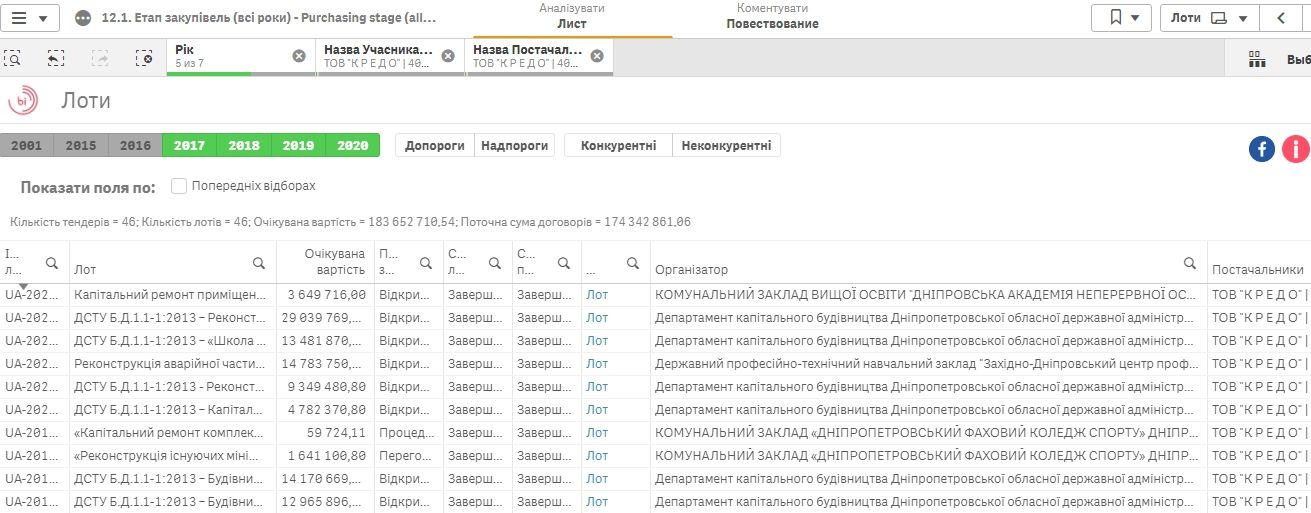Open the Facebook share icon
Viewport: 1311px width, 513px height.
[1262, 149]
